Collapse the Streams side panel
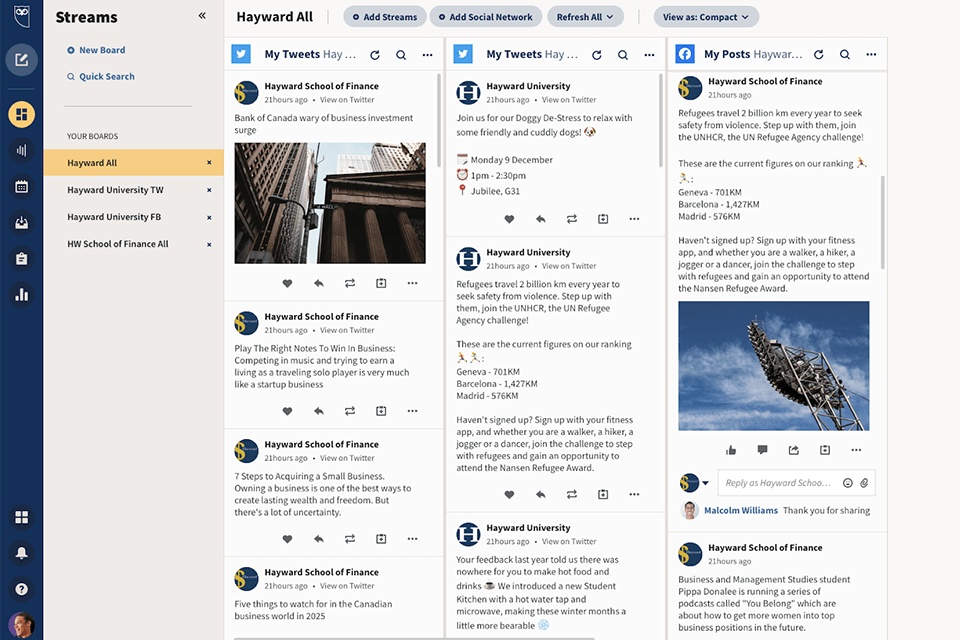Screen dimensions: 960x640 click(x=202, y=16)
